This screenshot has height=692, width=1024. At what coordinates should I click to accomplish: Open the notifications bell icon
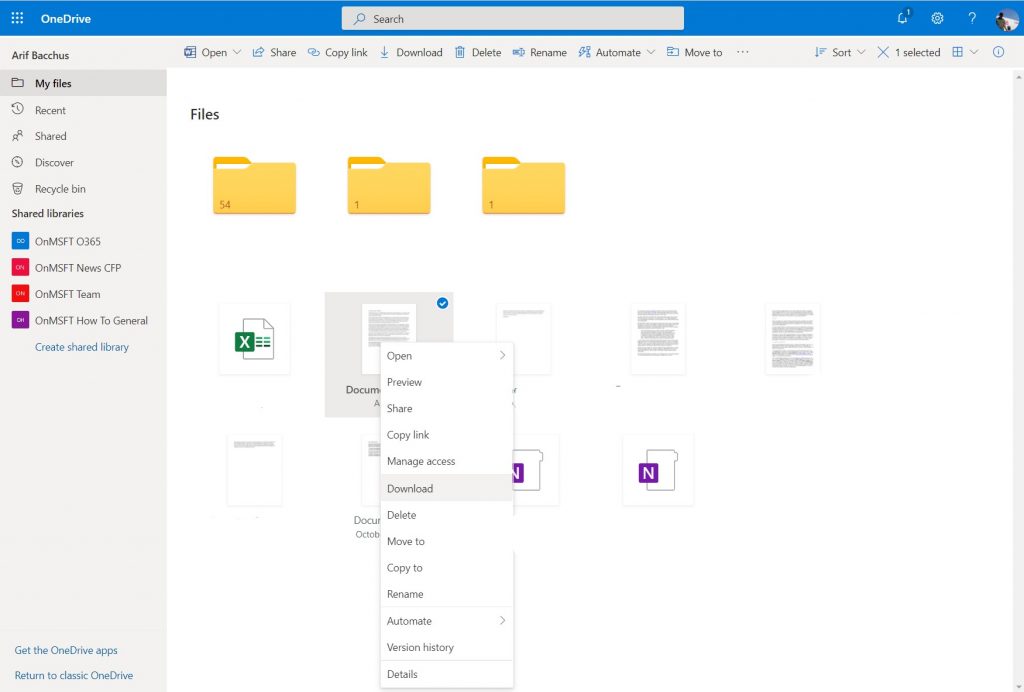tap(903, 18)
